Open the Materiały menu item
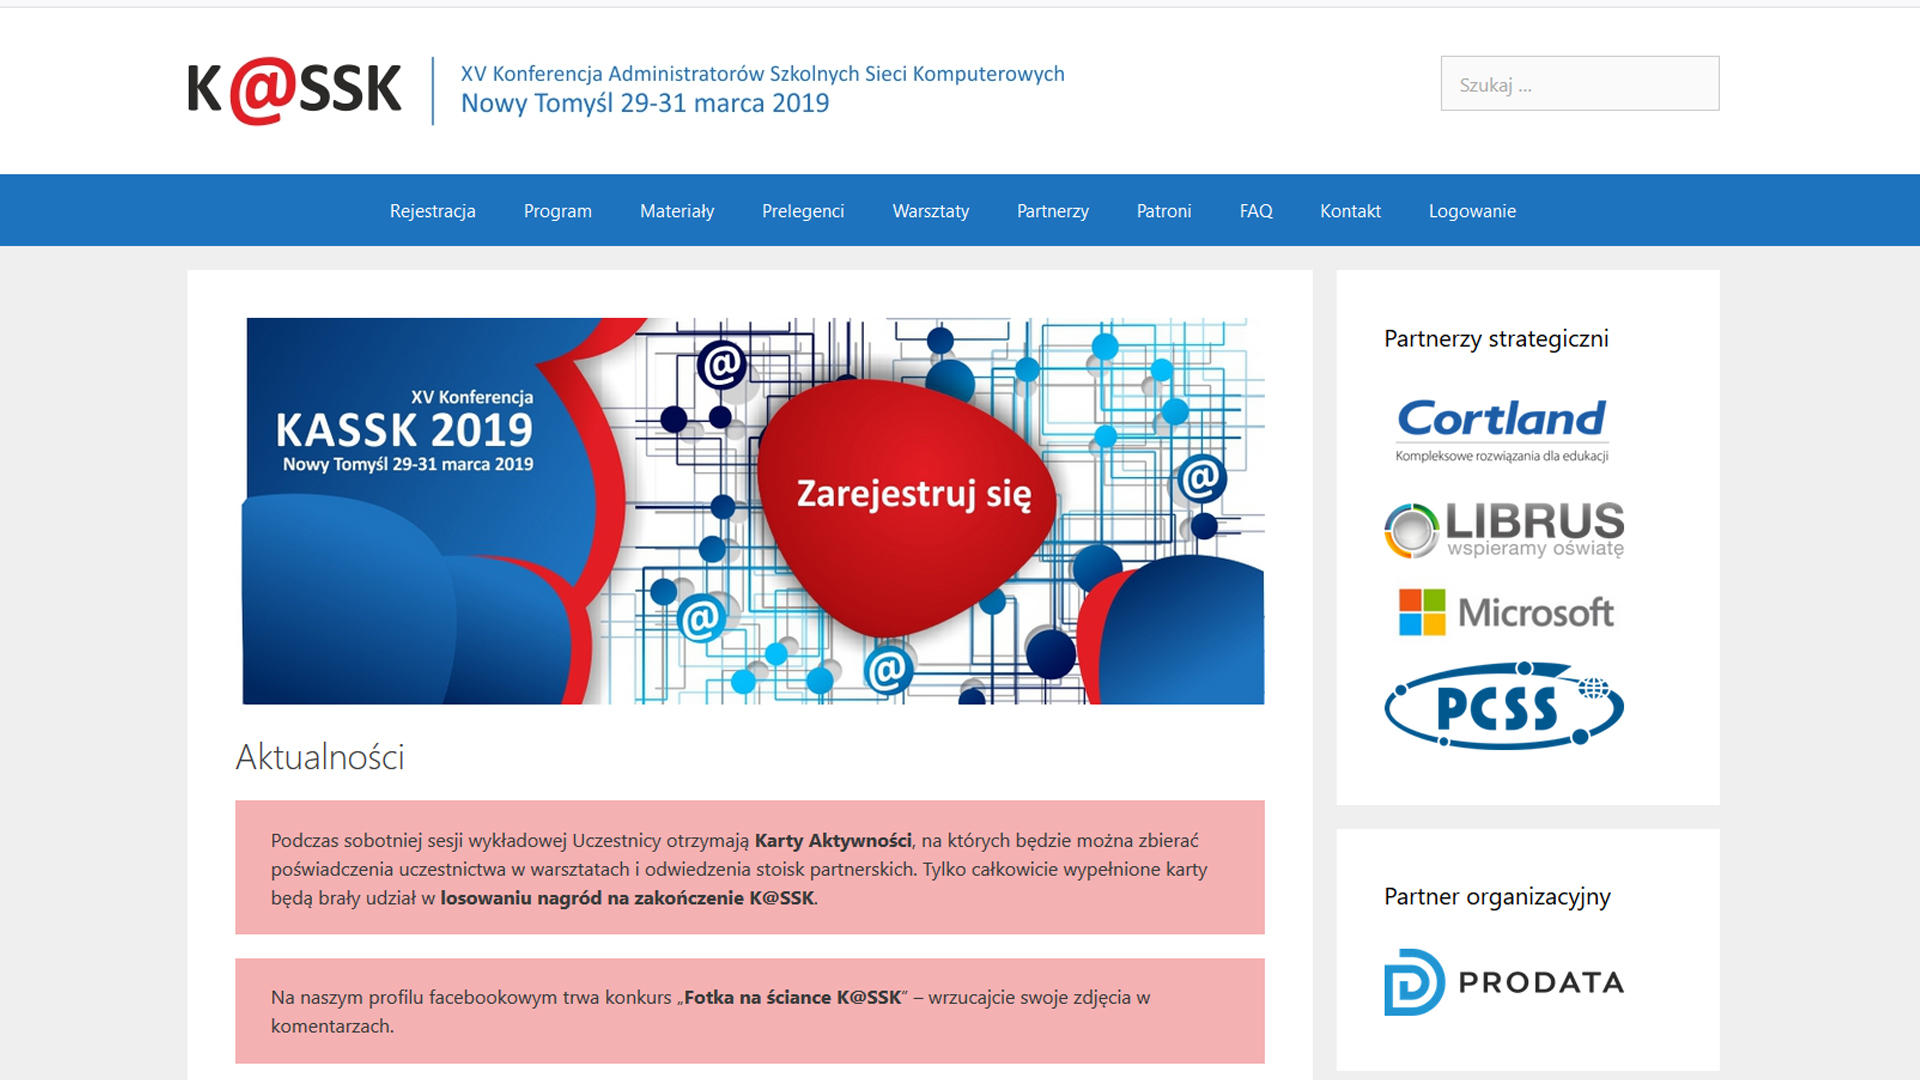Viewport: 1920px width, 1080px height. (x=677, y=211)
